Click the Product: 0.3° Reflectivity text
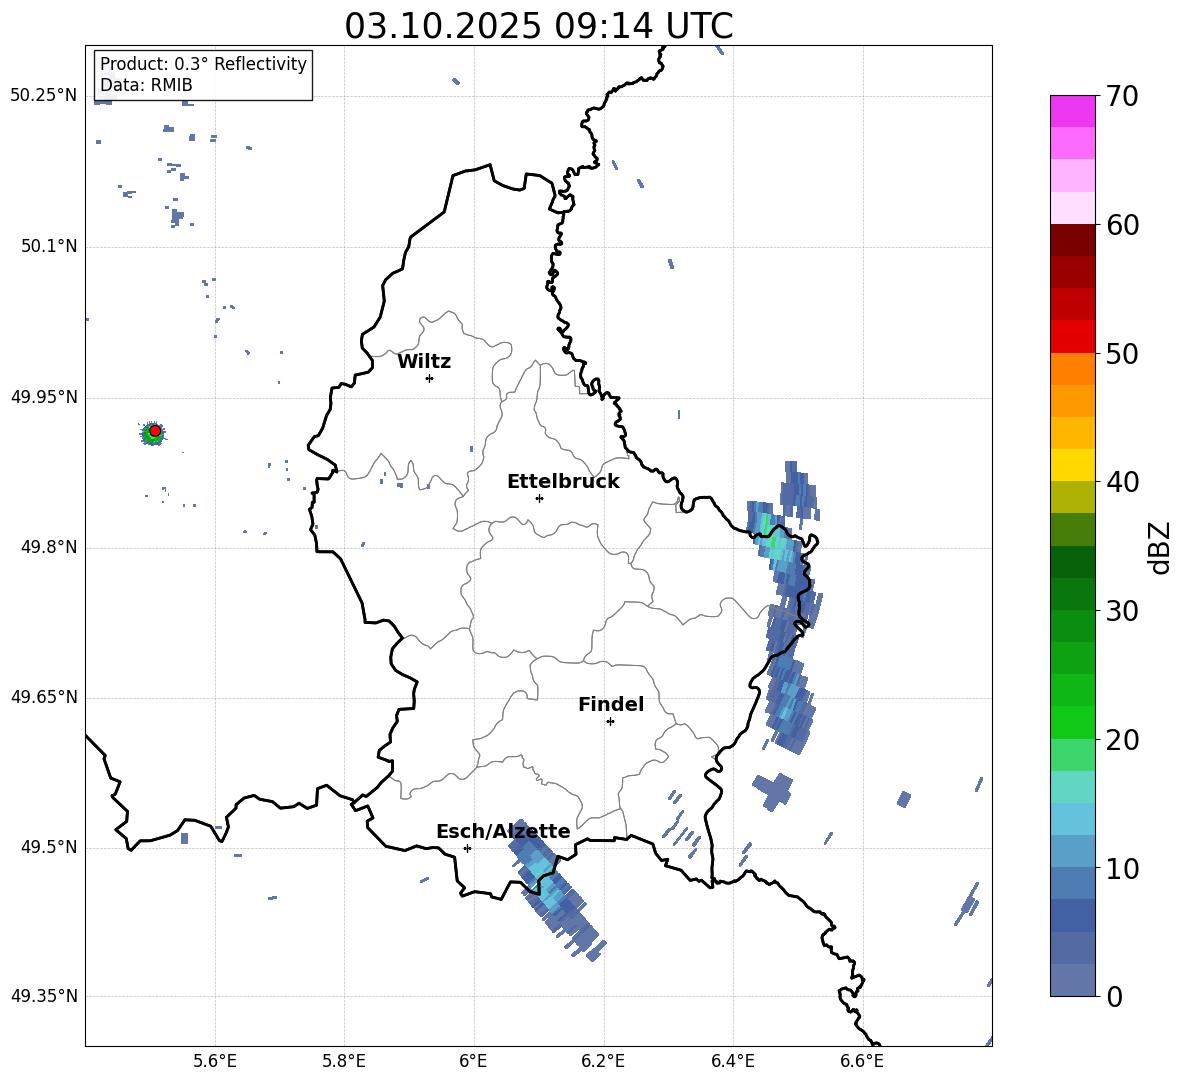1184x1081 pixels. click(x=203, y=63)
